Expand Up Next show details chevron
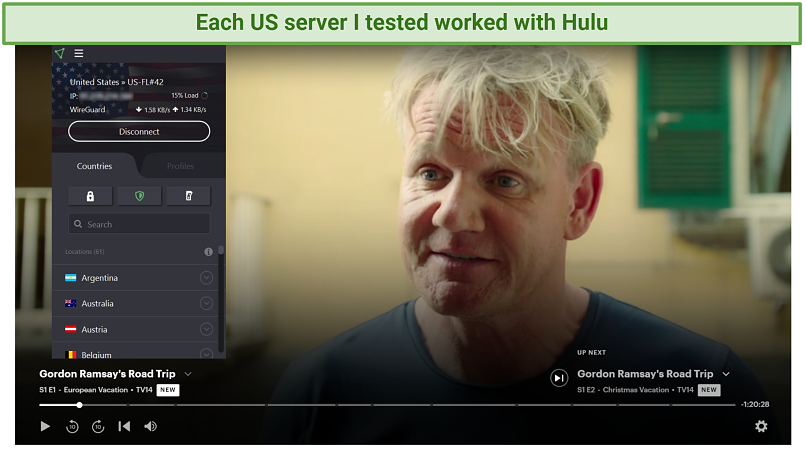Screen dimensions: 806x453 (726, 374)
